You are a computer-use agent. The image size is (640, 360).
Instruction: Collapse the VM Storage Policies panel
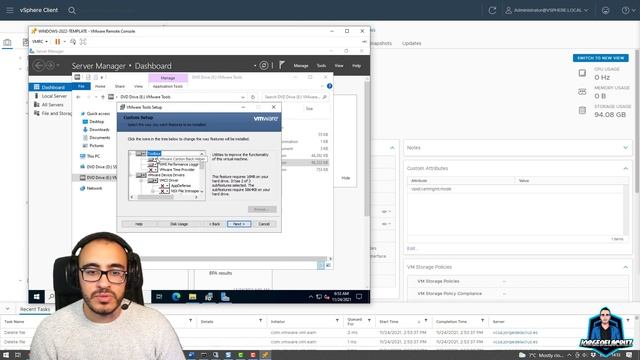click(625, 267)
